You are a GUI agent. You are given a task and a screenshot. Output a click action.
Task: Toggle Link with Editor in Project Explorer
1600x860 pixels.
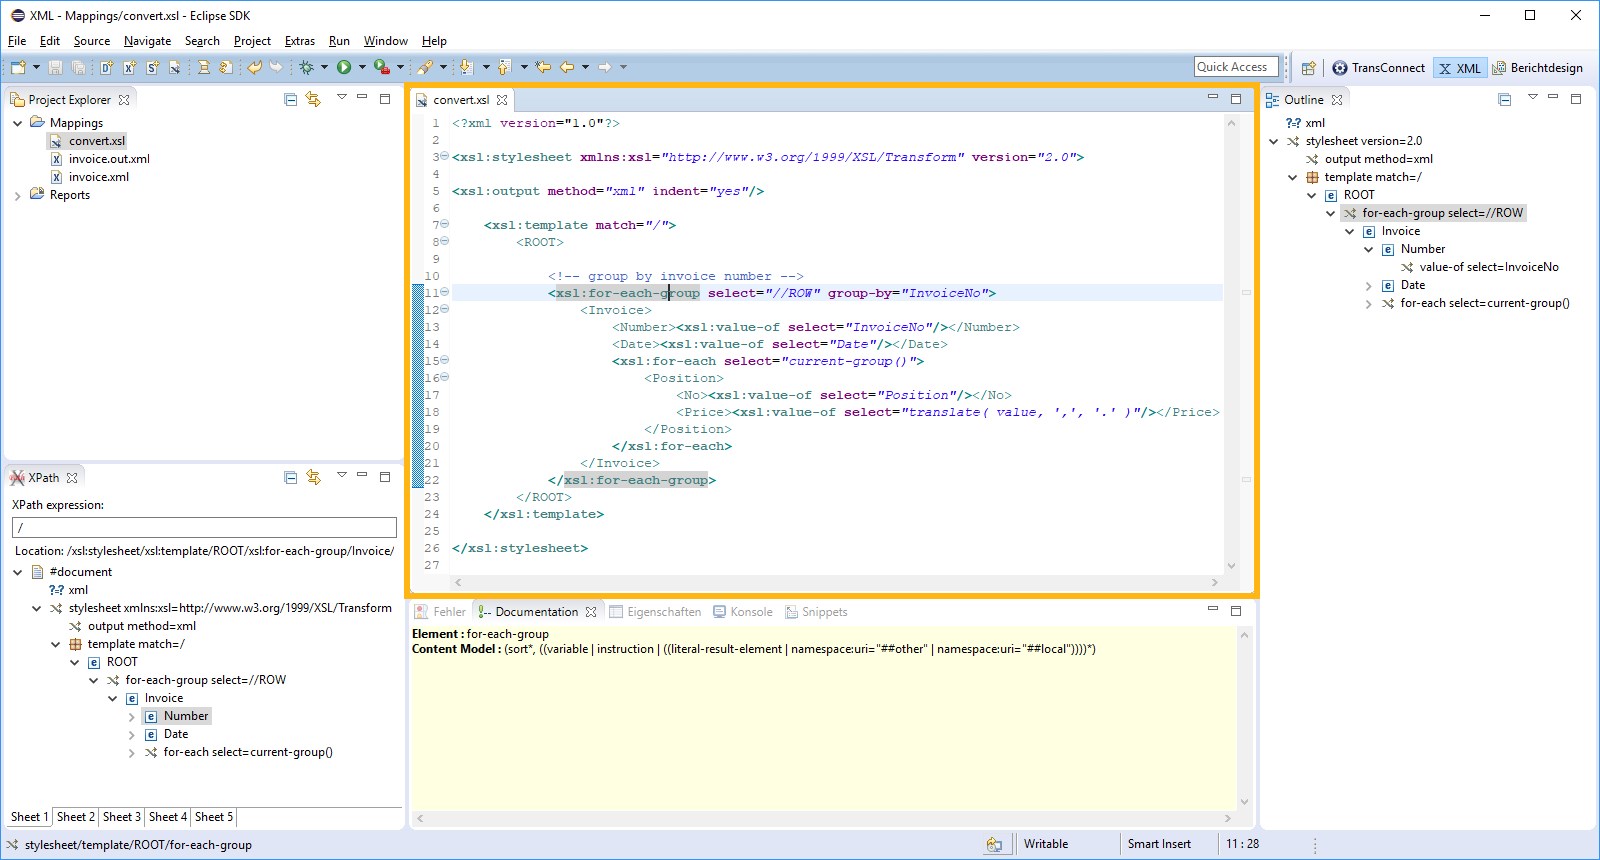coord(314,99)
